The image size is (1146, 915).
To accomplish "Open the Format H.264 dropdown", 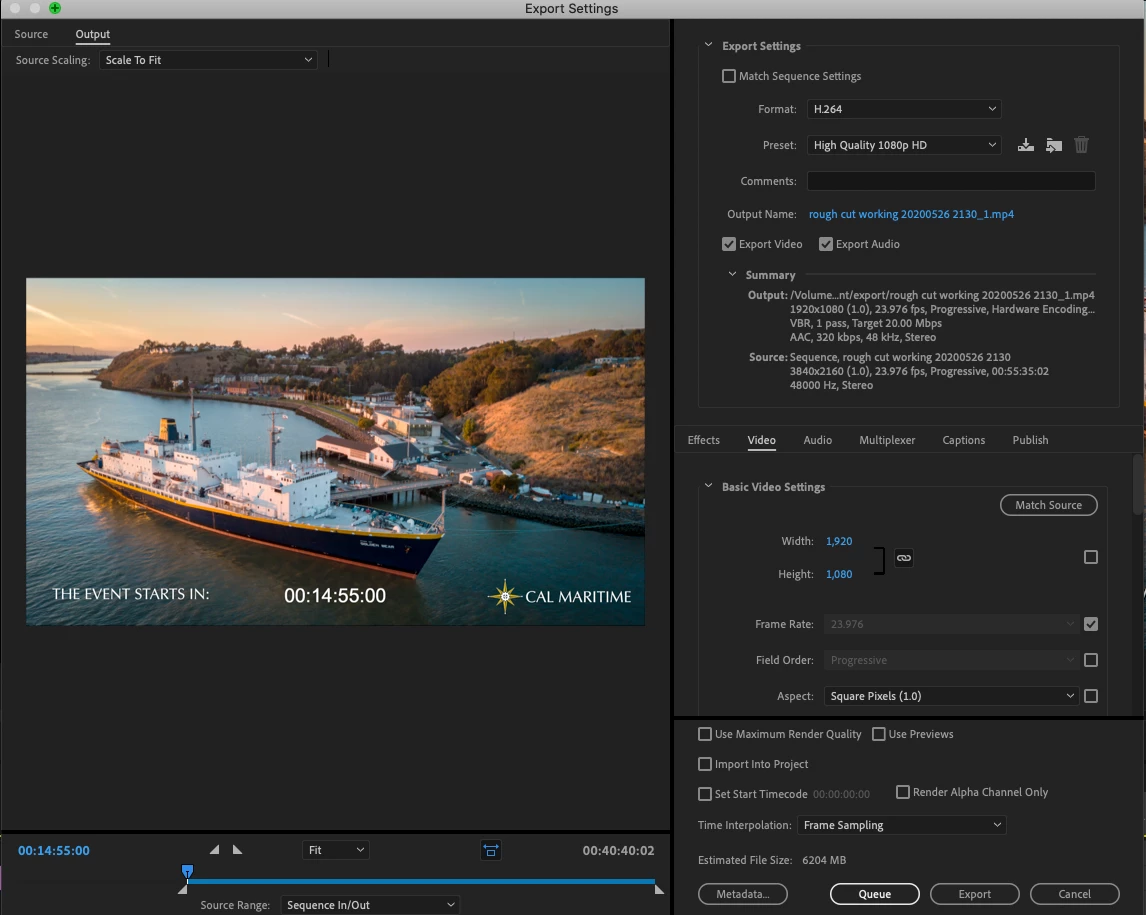I will click(x=904, y=109).
